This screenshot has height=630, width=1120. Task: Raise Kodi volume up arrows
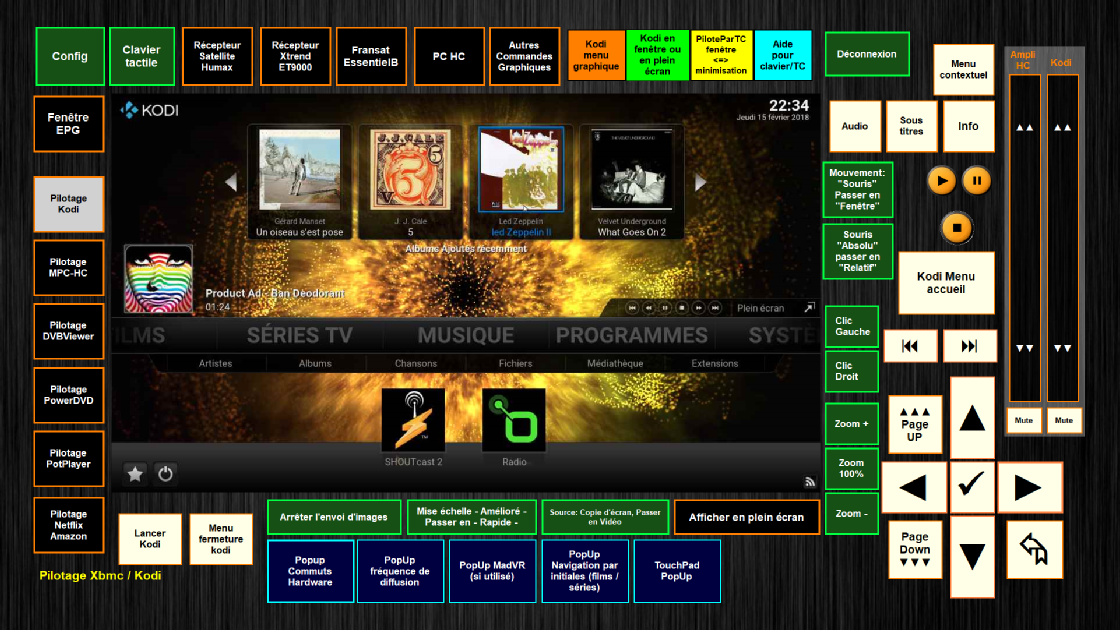[x=1063, y=128]
